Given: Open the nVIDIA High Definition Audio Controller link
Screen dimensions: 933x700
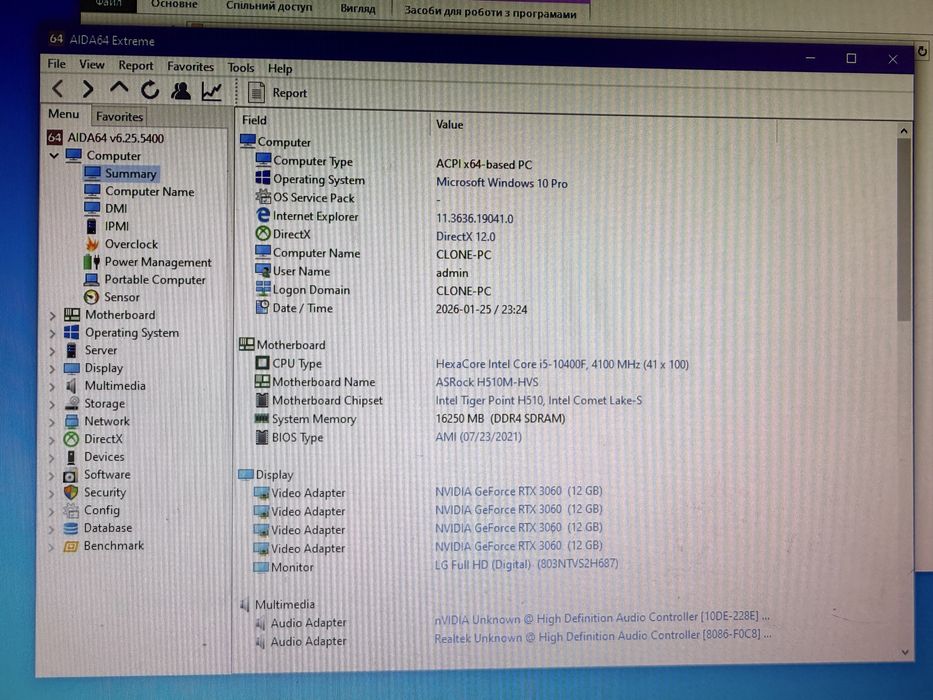Looking at the screenshot, I should (602, 618).
